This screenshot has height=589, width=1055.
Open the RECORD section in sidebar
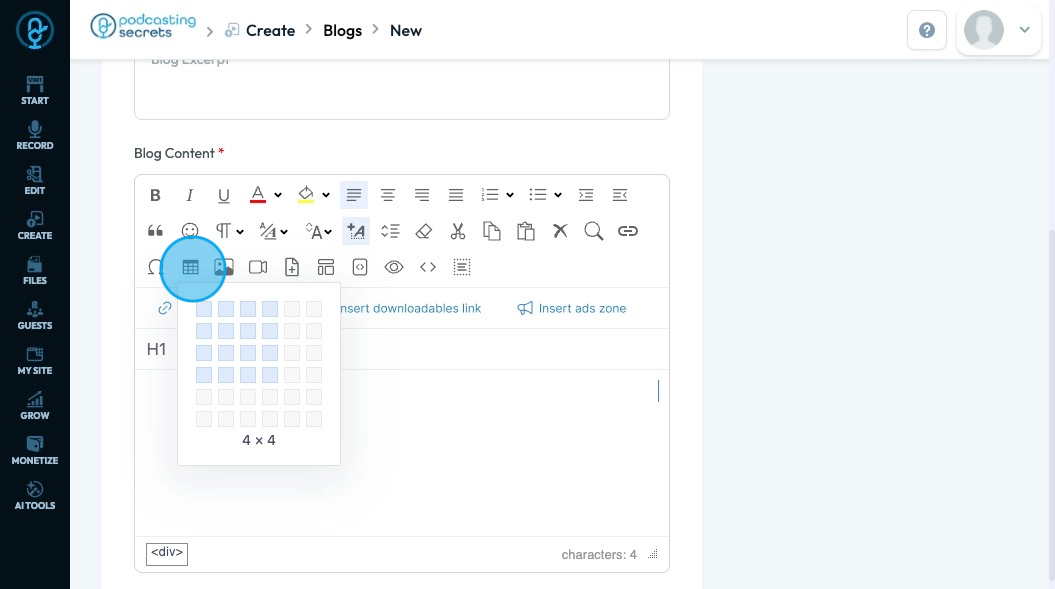[35, 135]
